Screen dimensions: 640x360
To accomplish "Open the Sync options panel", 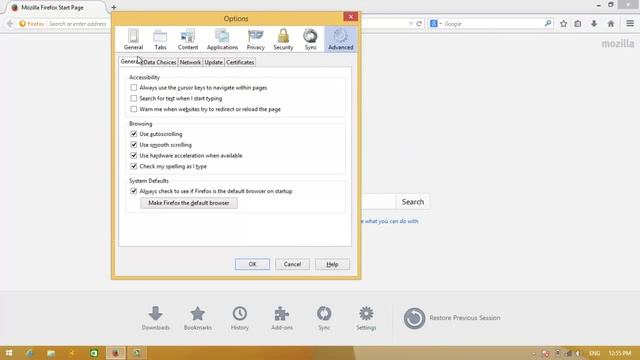I will tap(310, 39).
